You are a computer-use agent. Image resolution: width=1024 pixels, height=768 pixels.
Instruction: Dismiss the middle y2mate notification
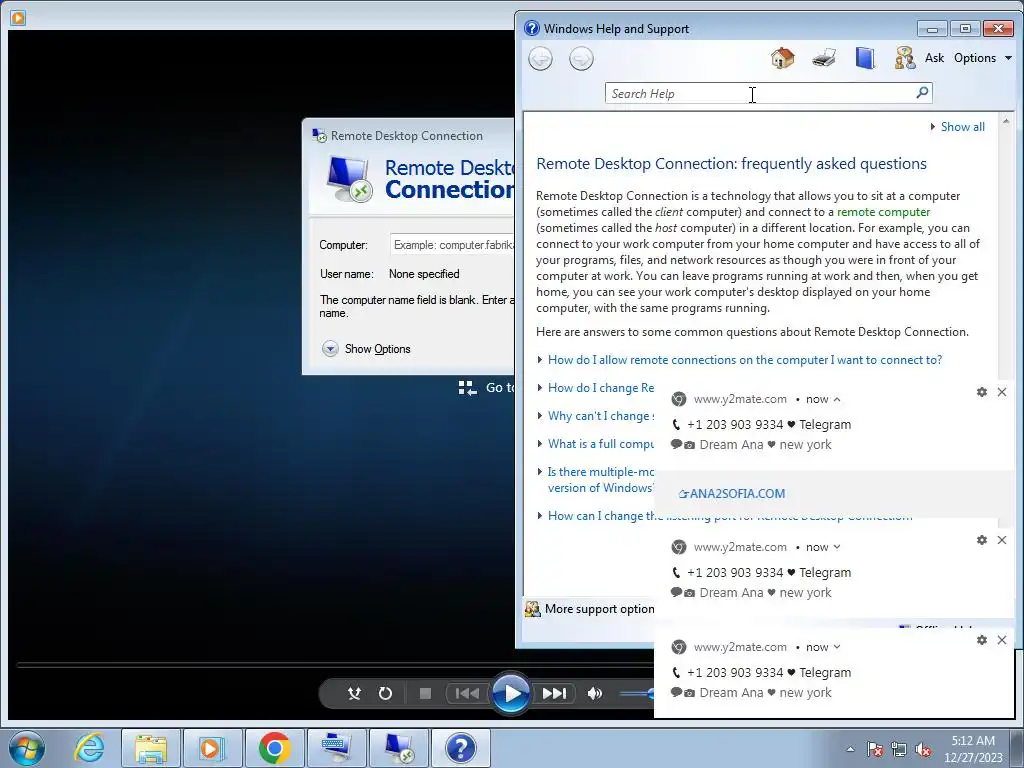pyautogui.click(x=1002, y=540)
